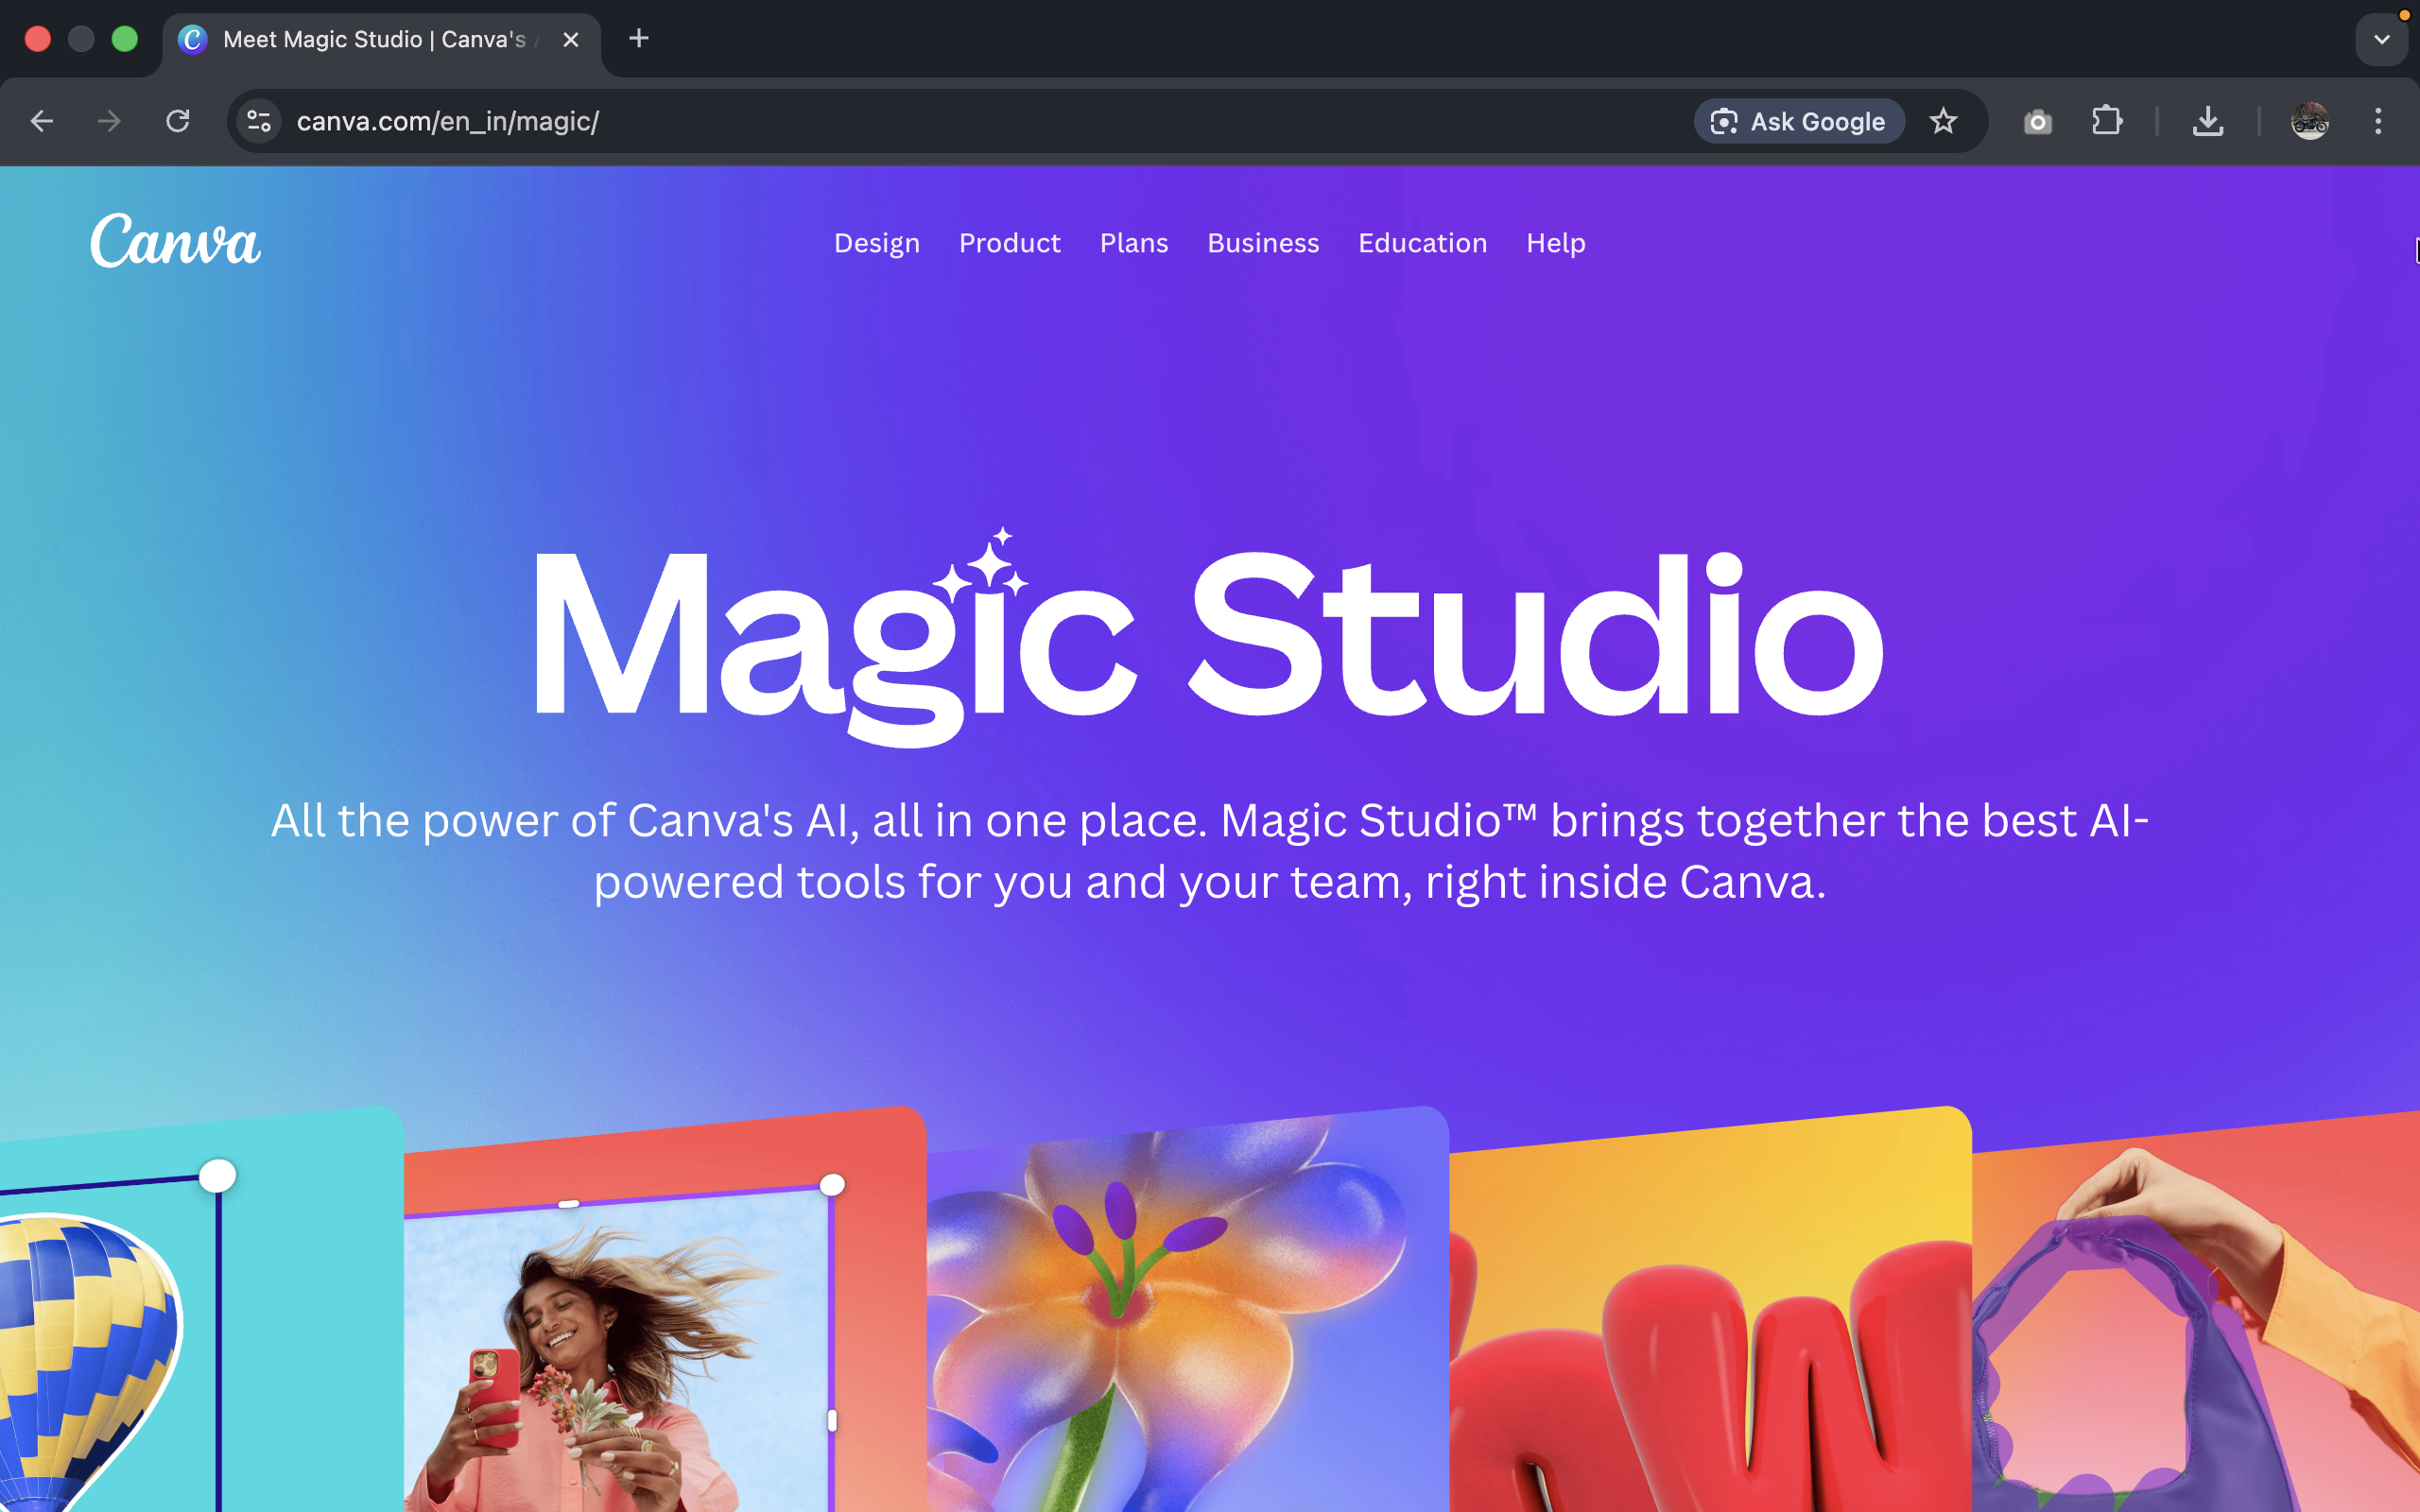Image resolution: width=2420 pixels, height=1512 pixels.
Task: Click inside the address bar
Action: [700, 121]
